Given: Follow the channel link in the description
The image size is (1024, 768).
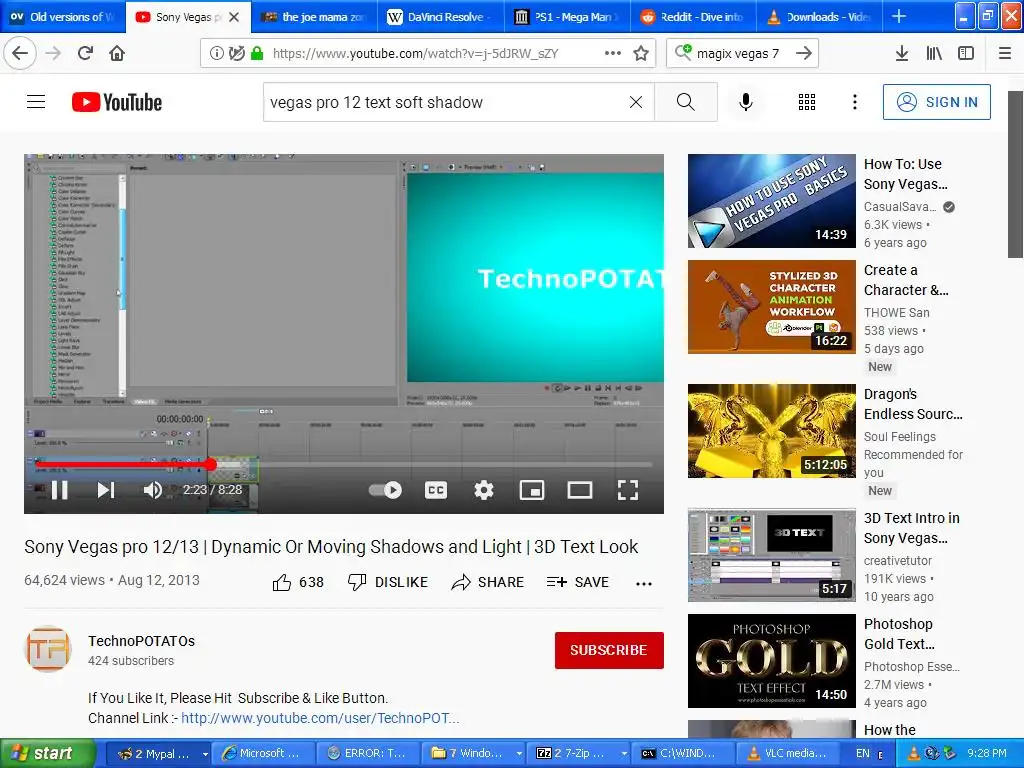Looking at the screenshot, I should (320, 718).
